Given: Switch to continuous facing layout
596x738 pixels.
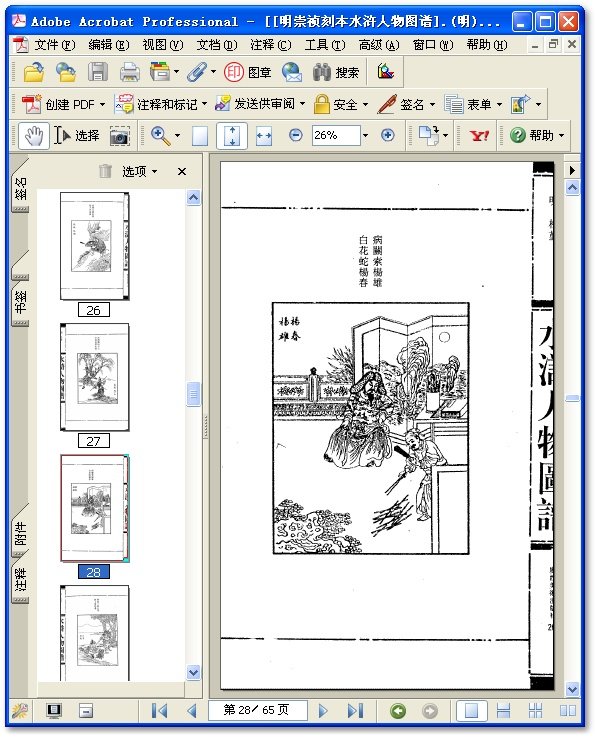Looking at the screenshot, I should coord(535,710).
